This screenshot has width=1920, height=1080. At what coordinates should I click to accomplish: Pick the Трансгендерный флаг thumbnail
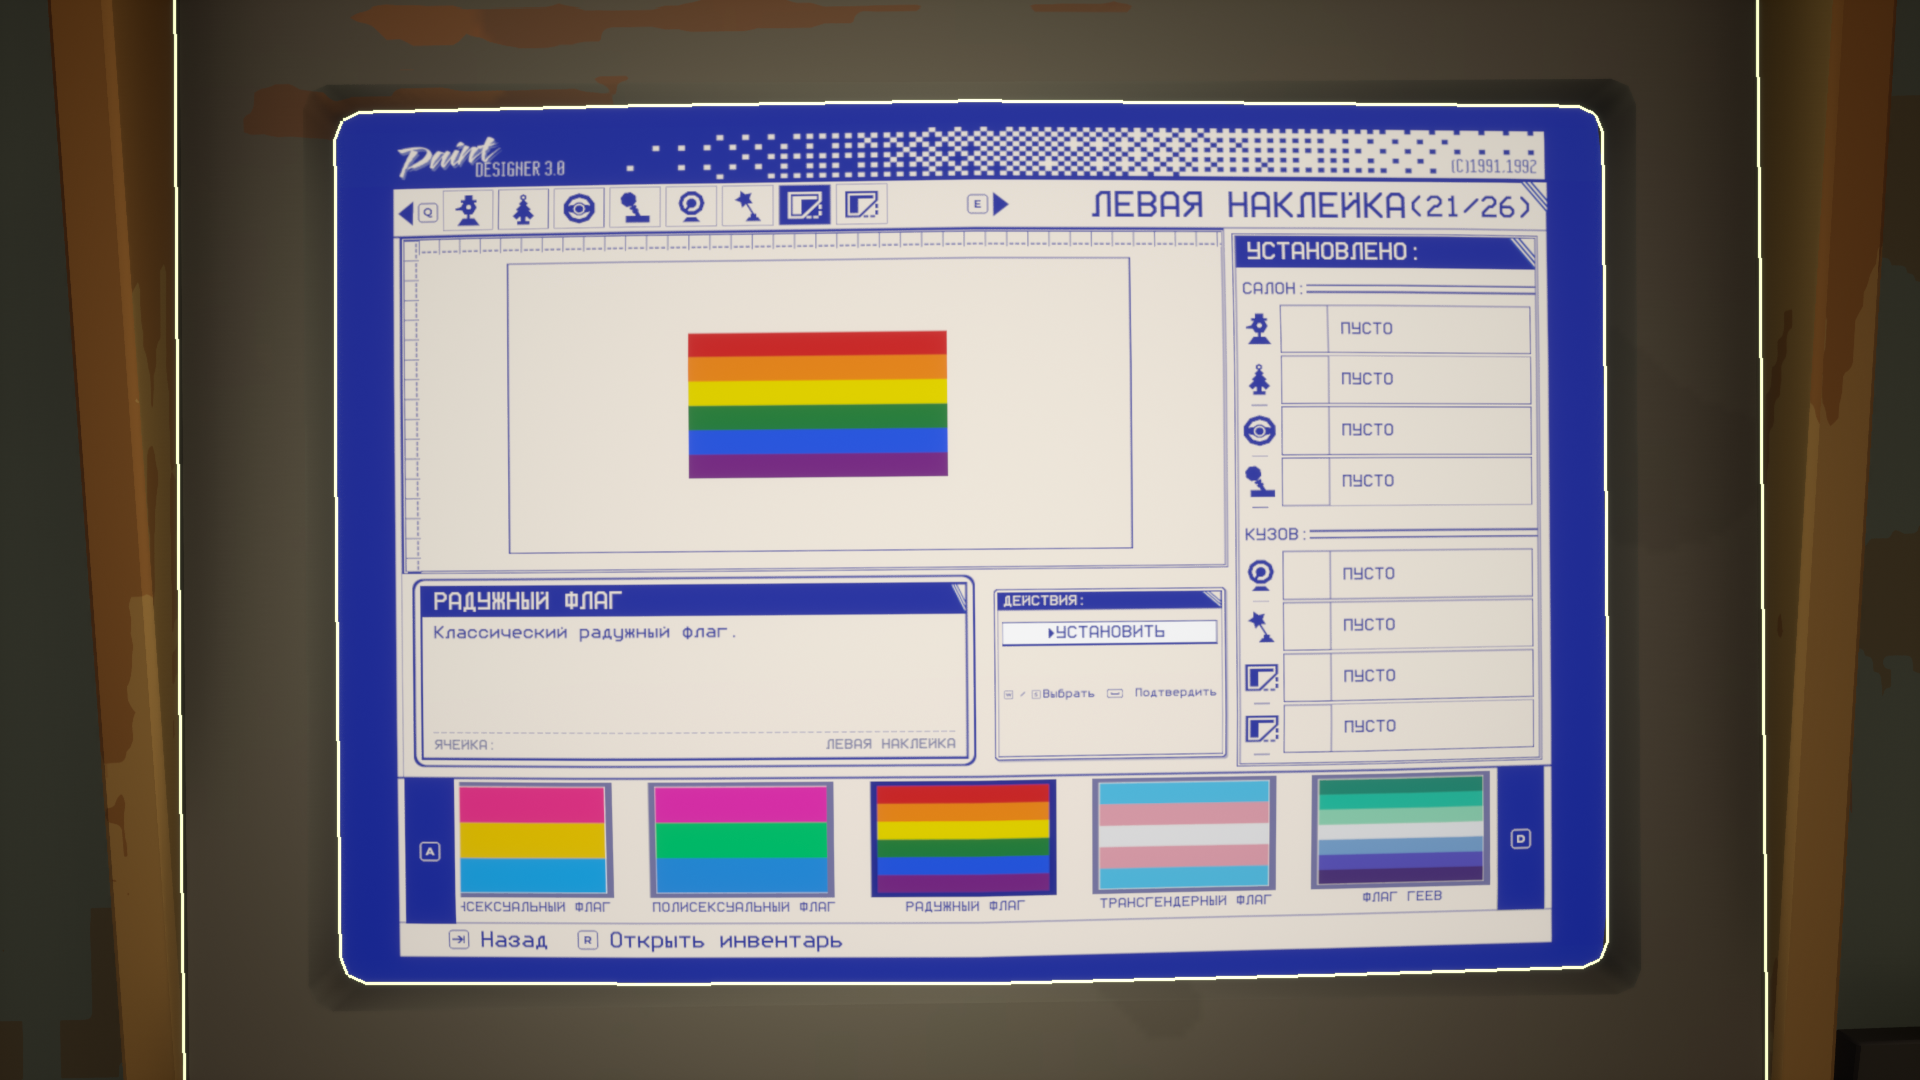click(x=1184, y=836)
